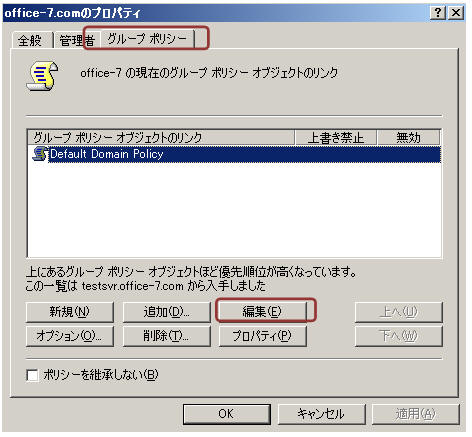Screen dimensions: 472x437
Task: Click the 新規(N) button
Action: 70,312
